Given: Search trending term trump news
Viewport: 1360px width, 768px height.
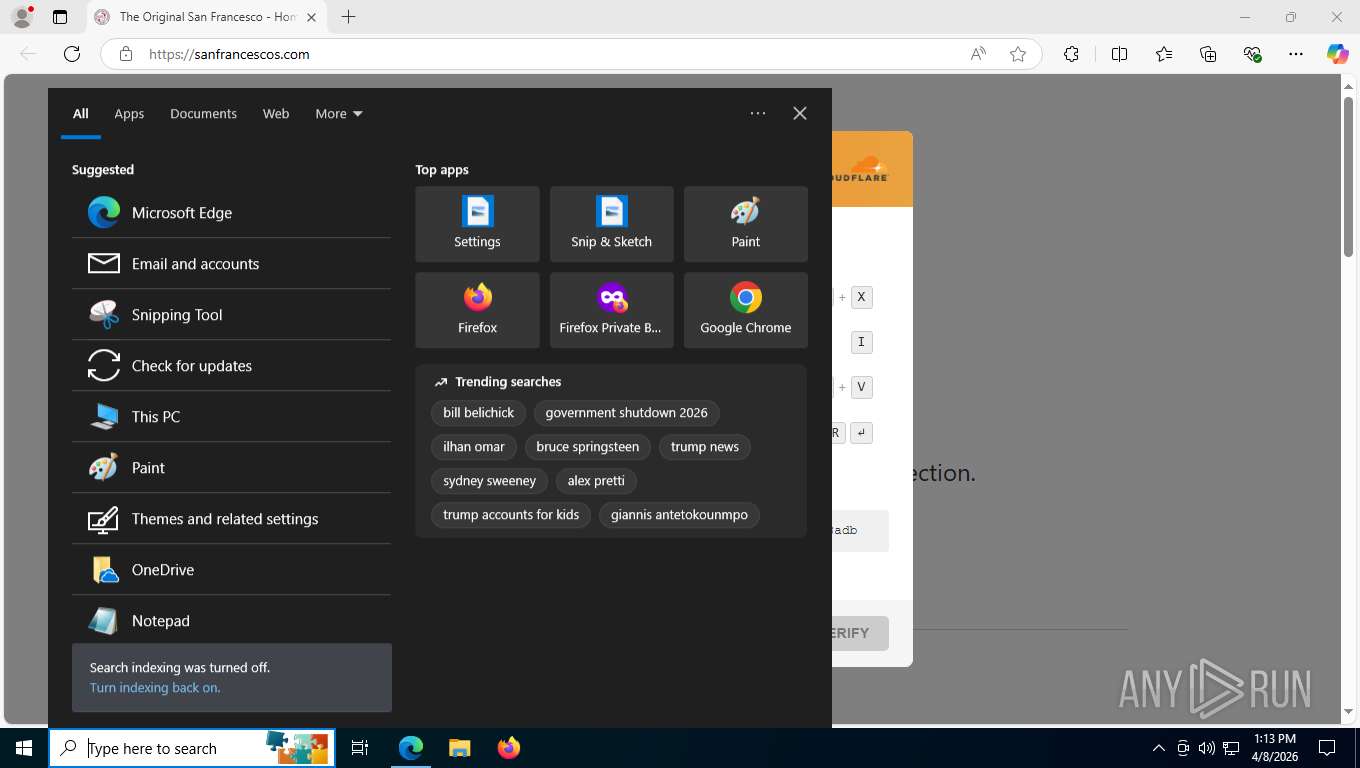Looking at the screenshot, I should (705, 447).
